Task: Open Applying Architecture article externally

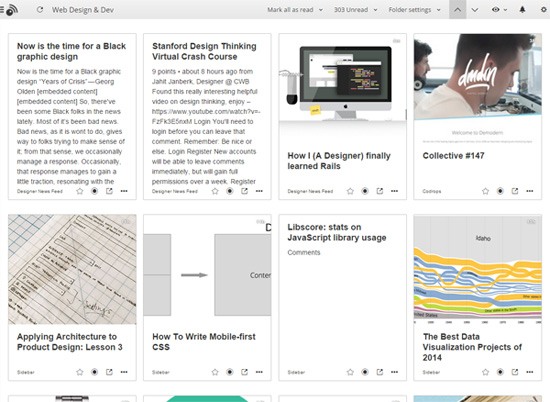Action: tap(109, 372)
